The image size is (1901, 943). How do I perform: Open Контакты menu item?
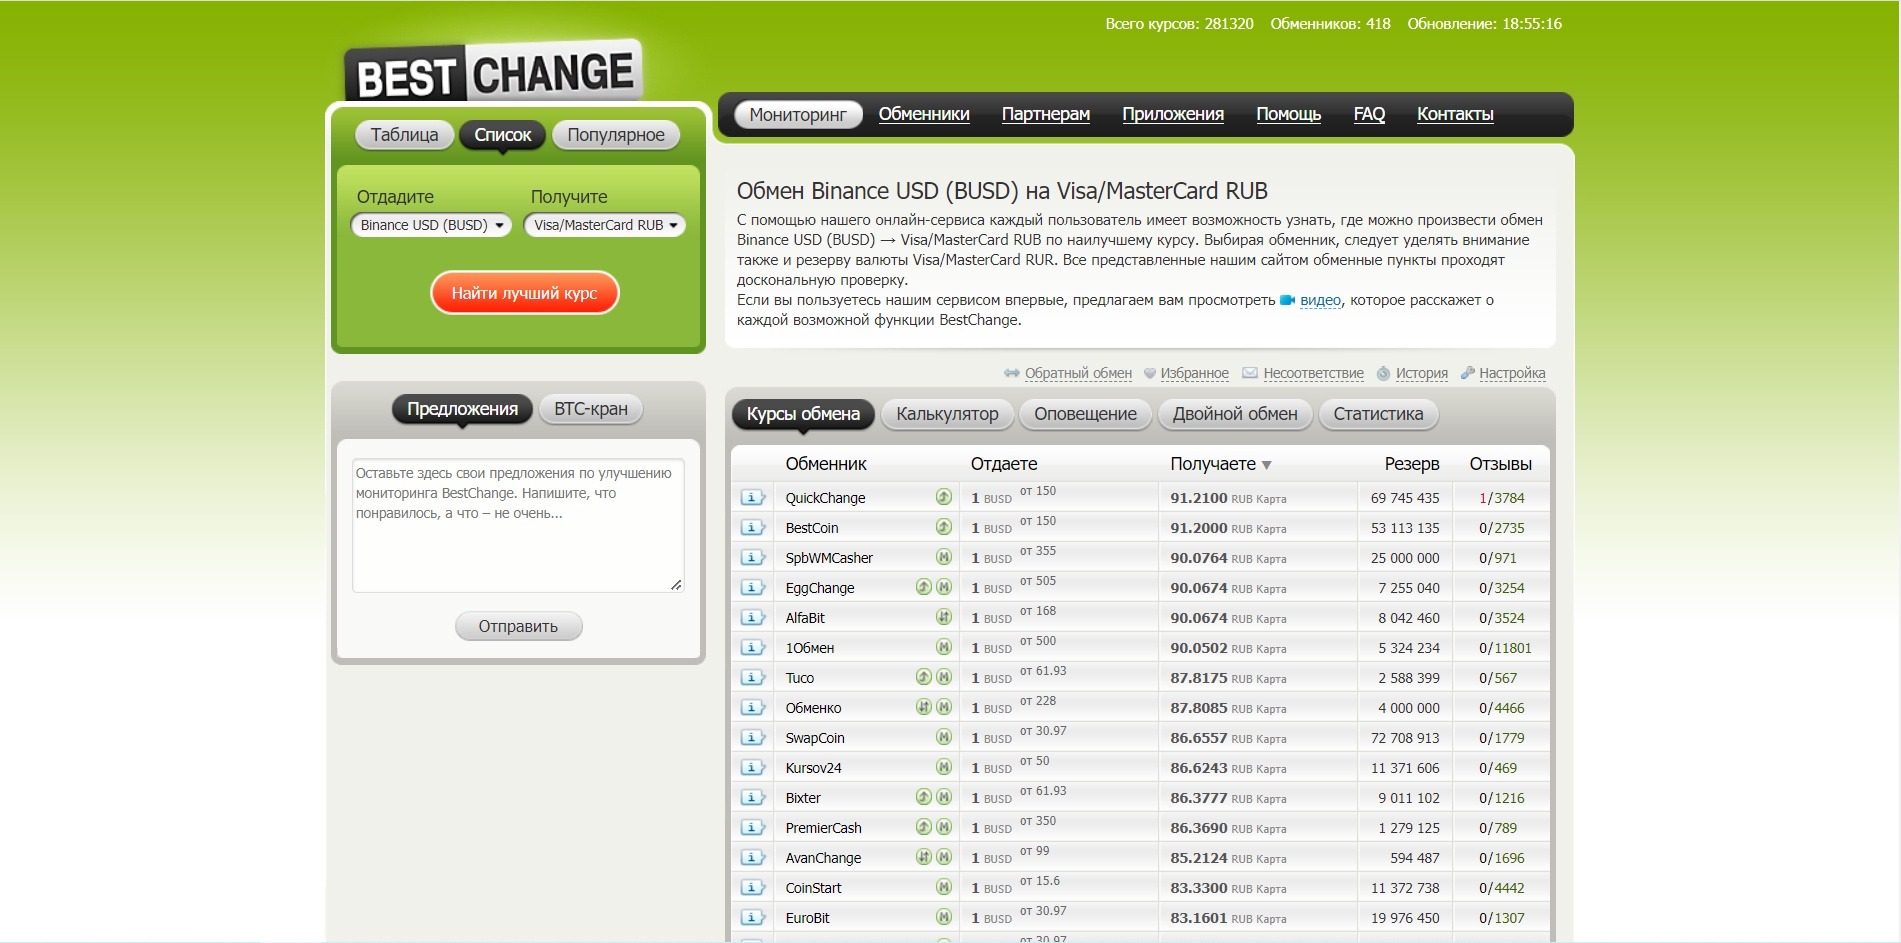click(x=1455, y=114)
